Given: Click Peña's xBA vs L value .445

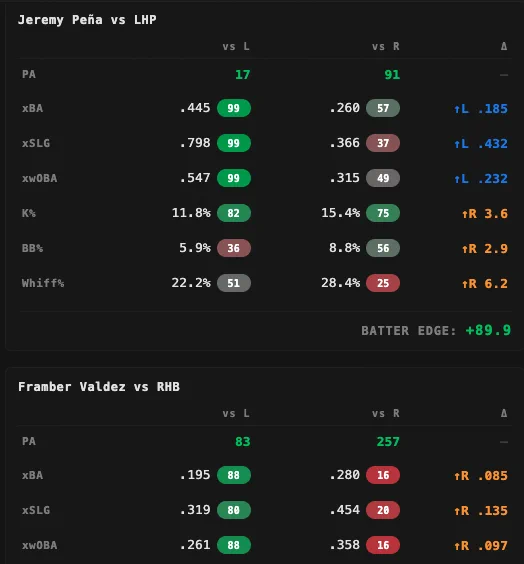Looking at the screenshot, I should [195, 108].
